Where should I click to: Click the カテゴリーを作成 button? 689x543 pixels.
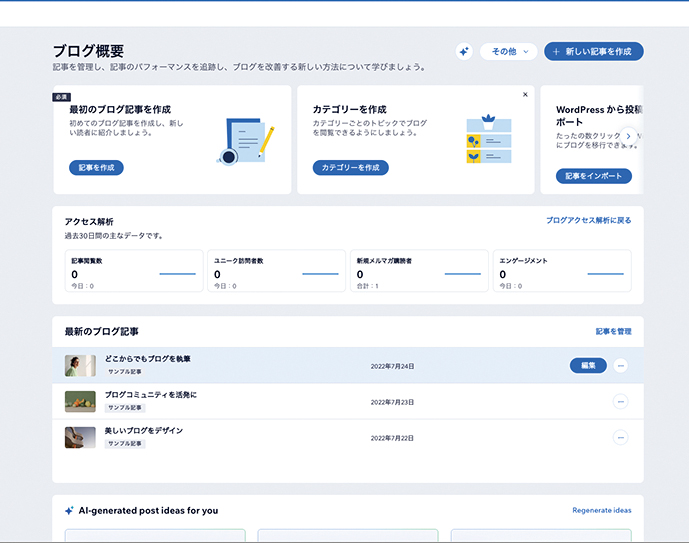[x=350, y=168]
